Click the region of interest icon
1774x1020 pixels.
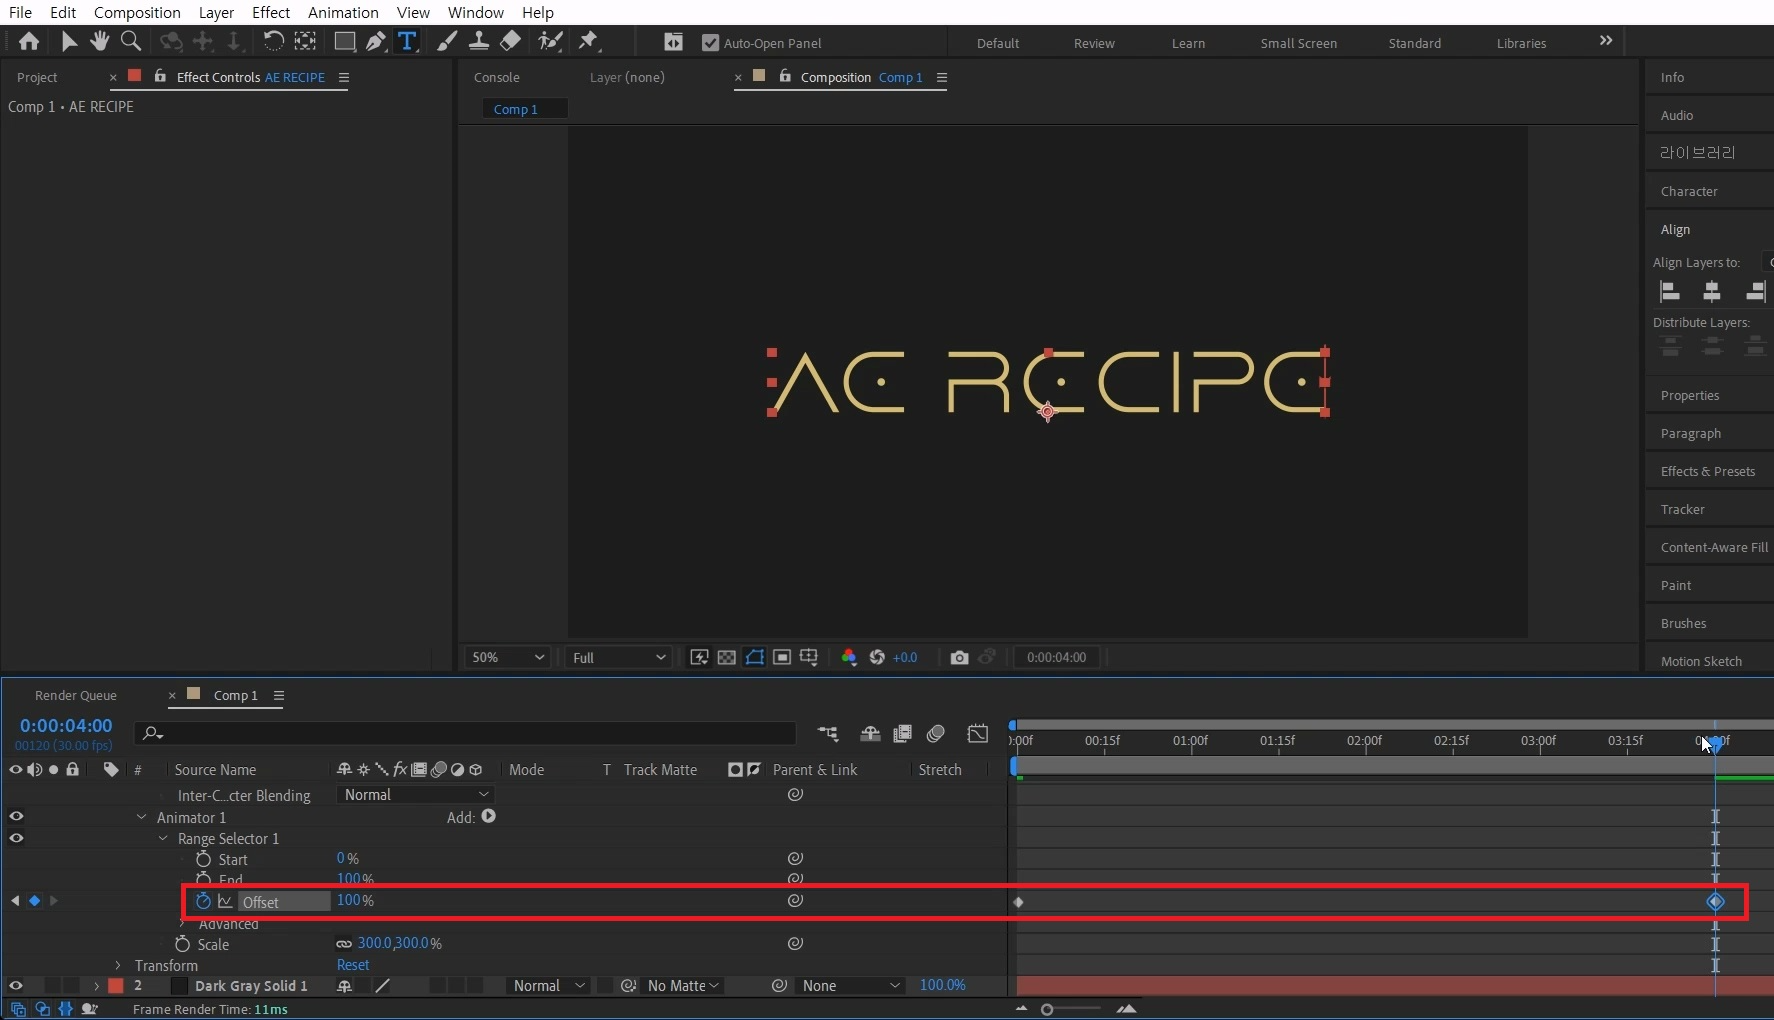tap(782, 657)
